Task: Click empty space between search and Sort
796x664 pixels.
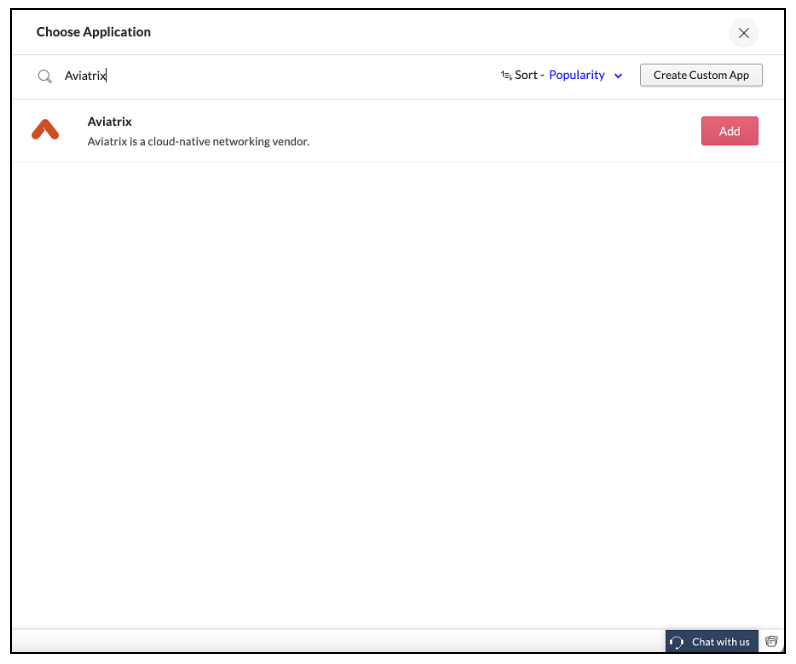Action: click(305, 76)
